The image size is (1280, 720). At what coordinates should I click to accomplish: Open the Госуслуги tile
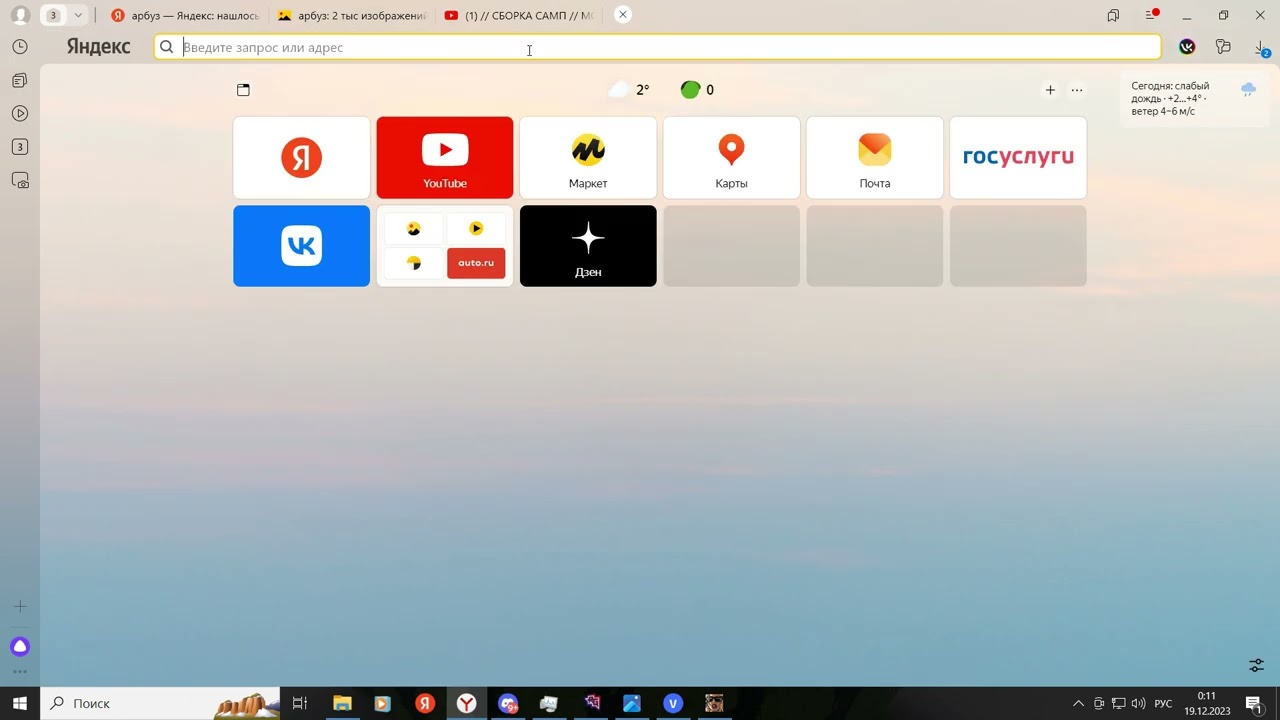[1018, 157]
